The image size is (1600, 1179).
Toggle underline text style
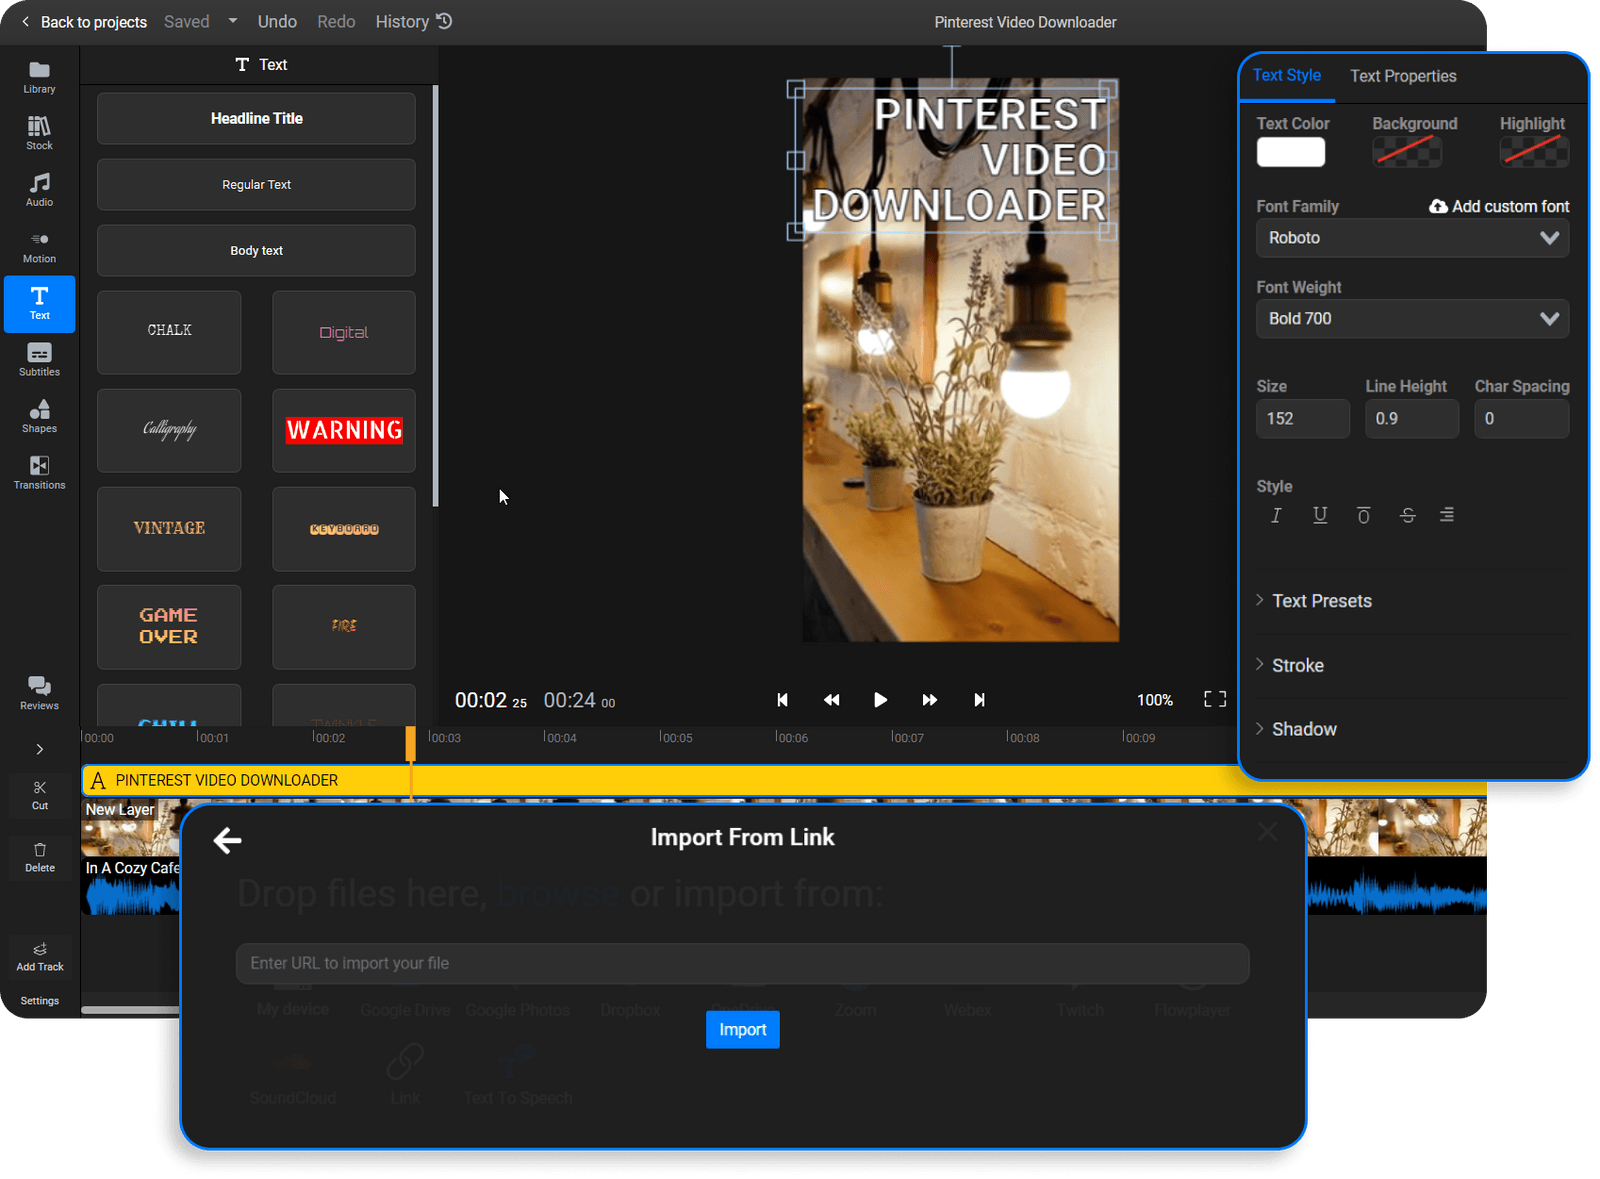1320,515
